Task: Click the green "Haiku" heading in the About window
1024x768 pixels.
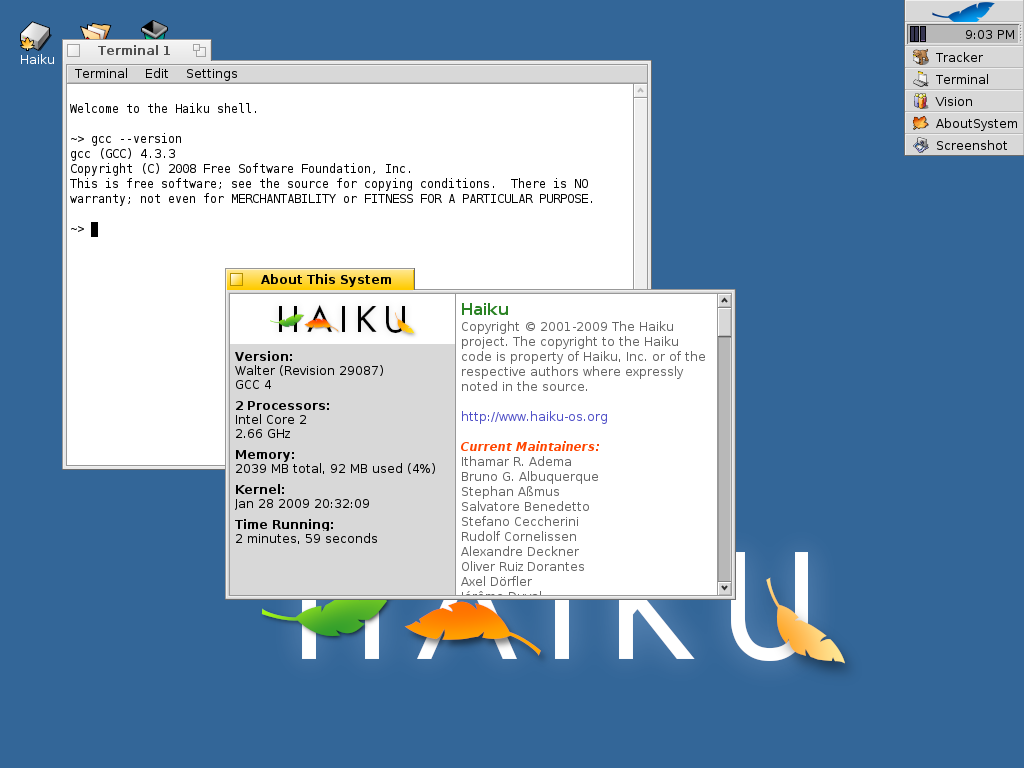Action: click(x=485, y=310)
